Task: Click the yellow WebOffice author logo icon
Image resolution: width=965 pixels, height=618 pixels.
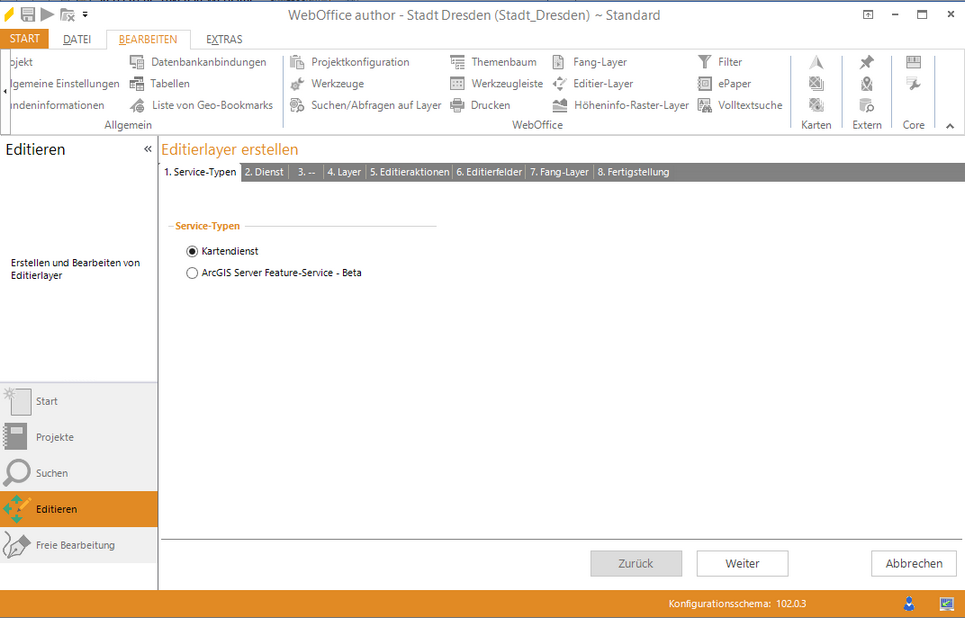Action: [9, 14]
